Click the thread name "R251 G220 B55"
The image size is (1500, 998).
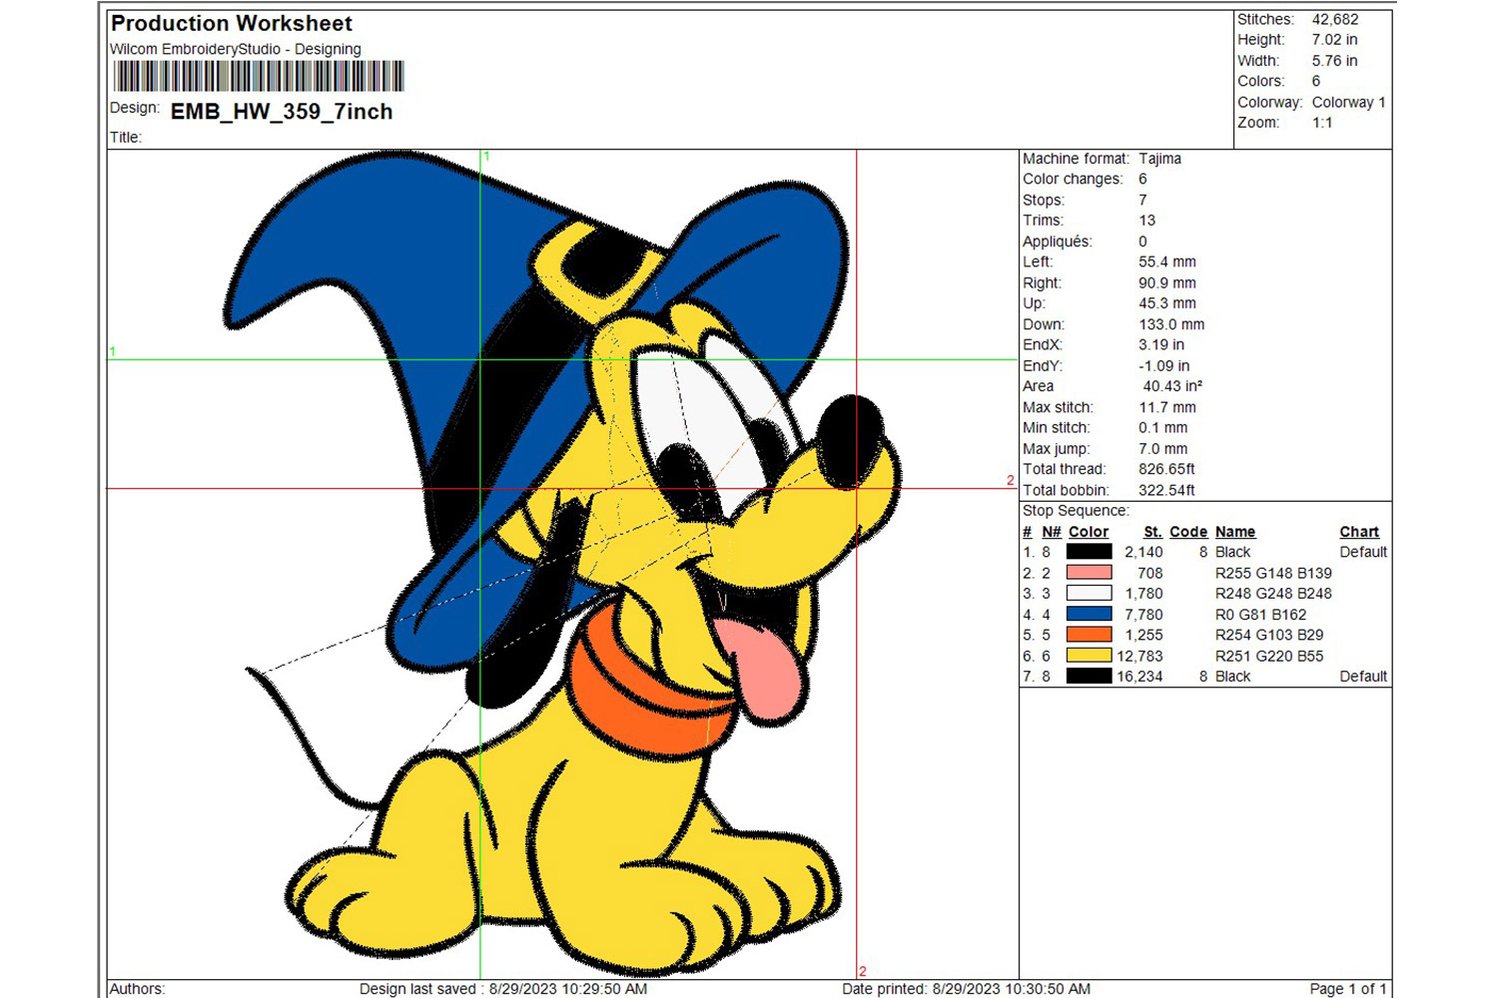point(1270,656)
